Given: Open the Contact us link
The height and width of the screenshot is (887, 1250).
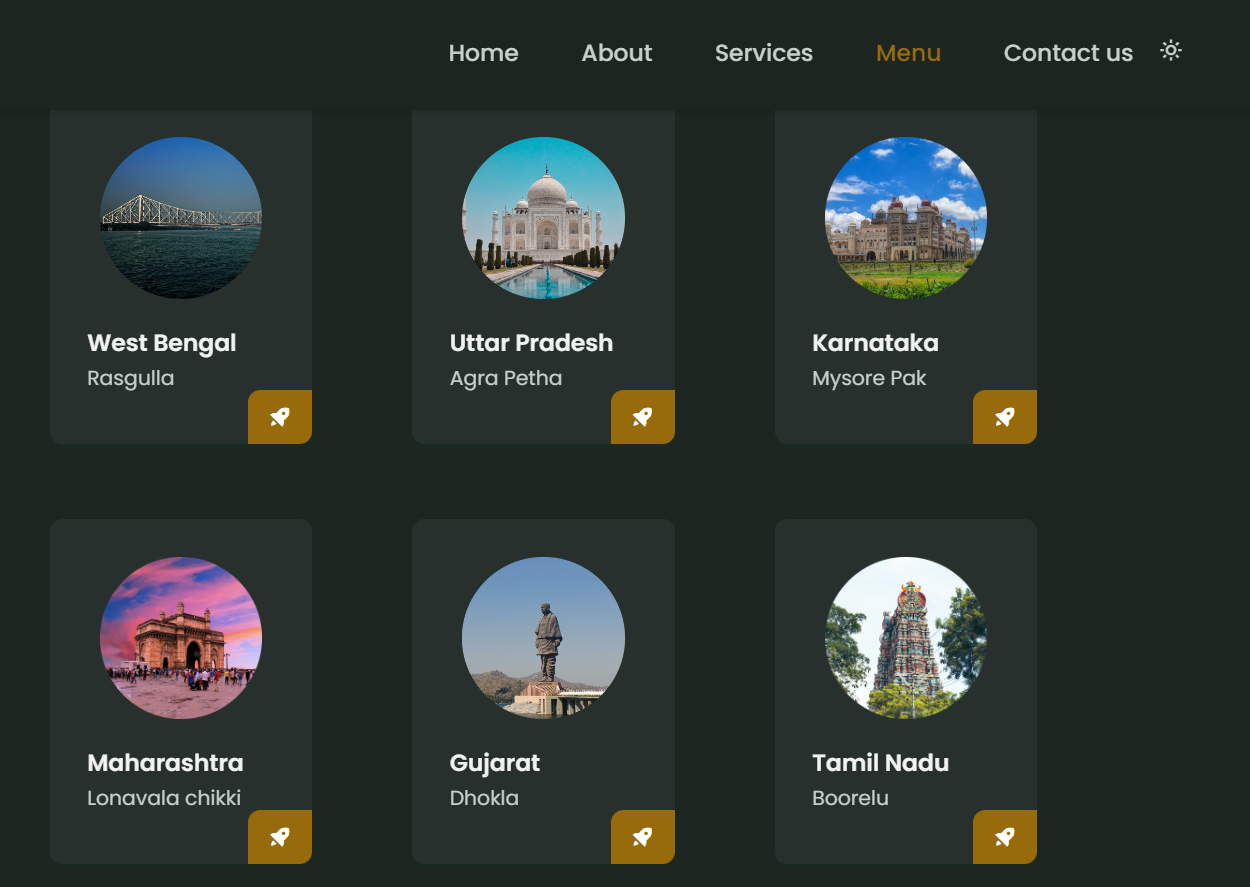Looking at the screenshot, I should click(x=1068, y=53).
